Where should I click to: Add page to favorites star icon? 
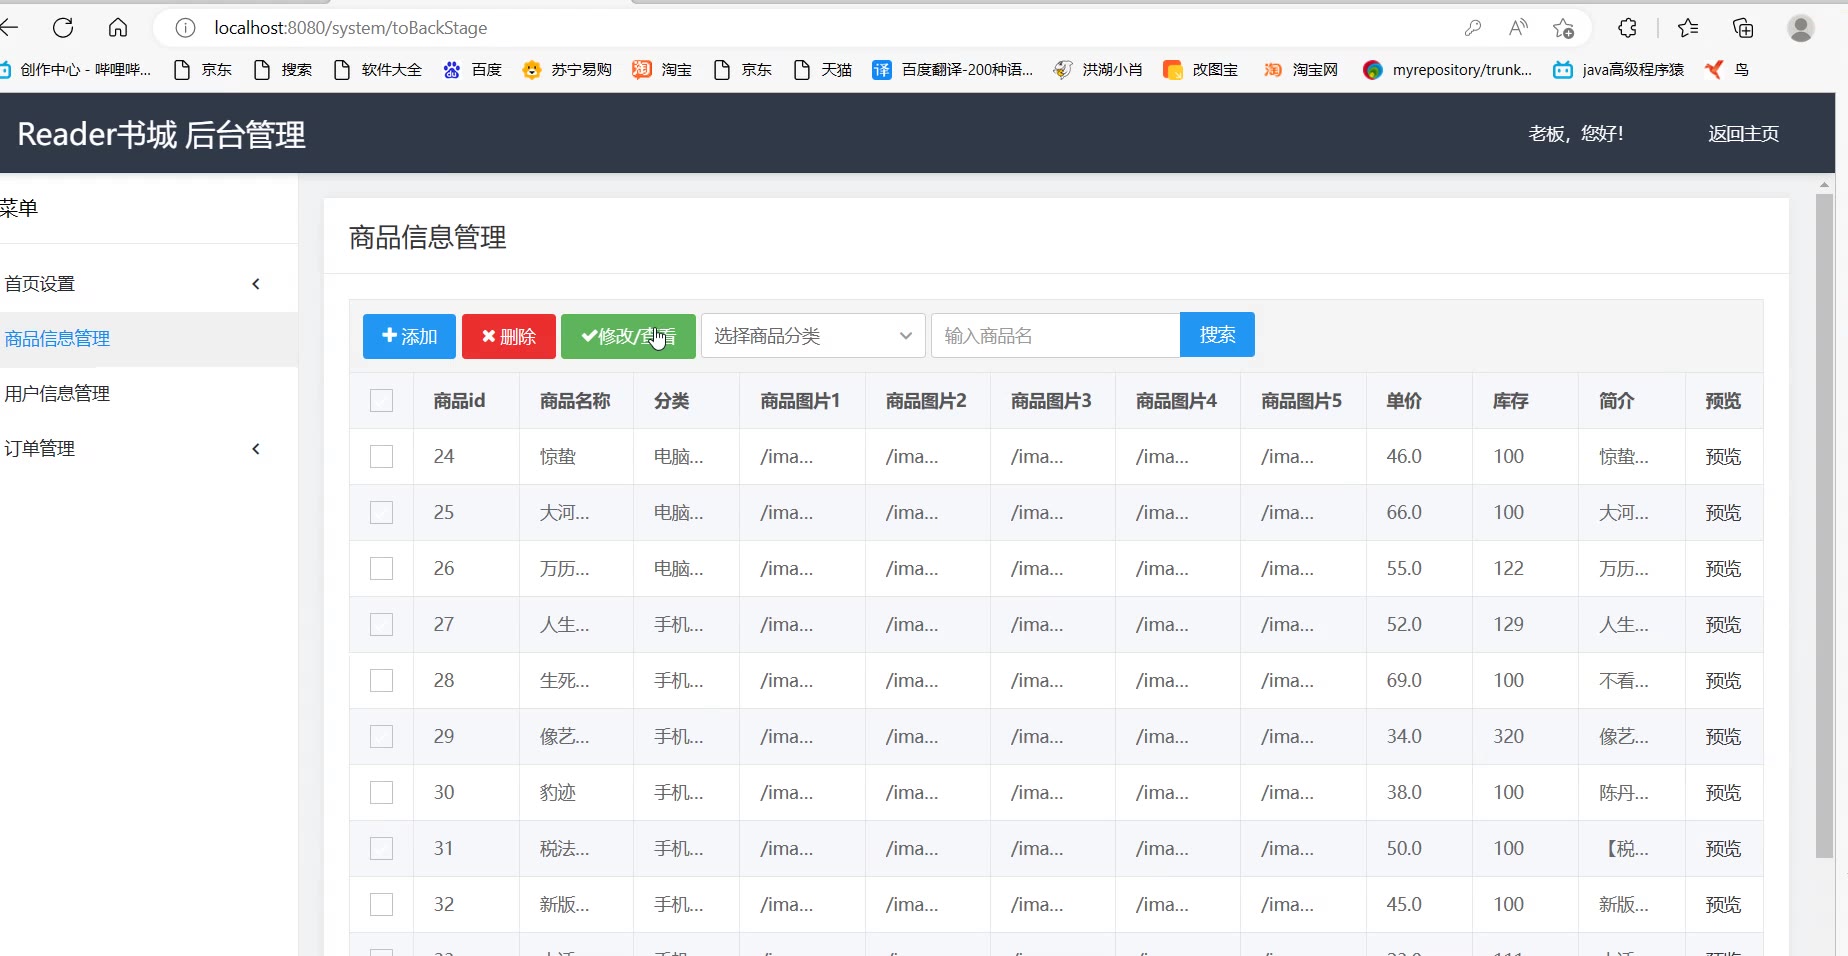tap(1563, 28)
